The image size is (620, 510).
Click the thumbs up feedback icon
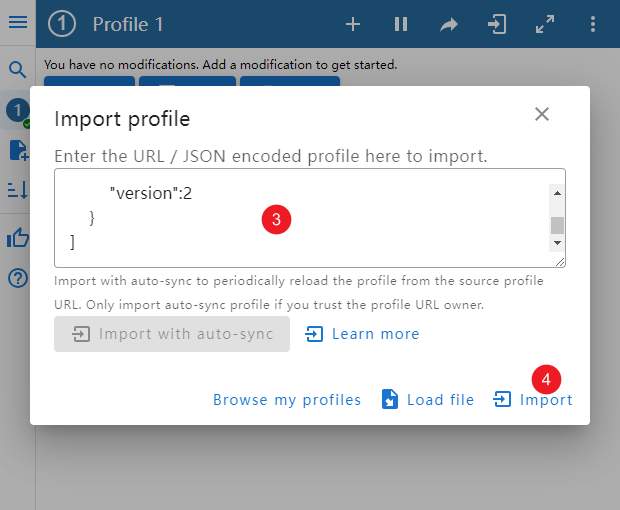click(x=18, y=238)
